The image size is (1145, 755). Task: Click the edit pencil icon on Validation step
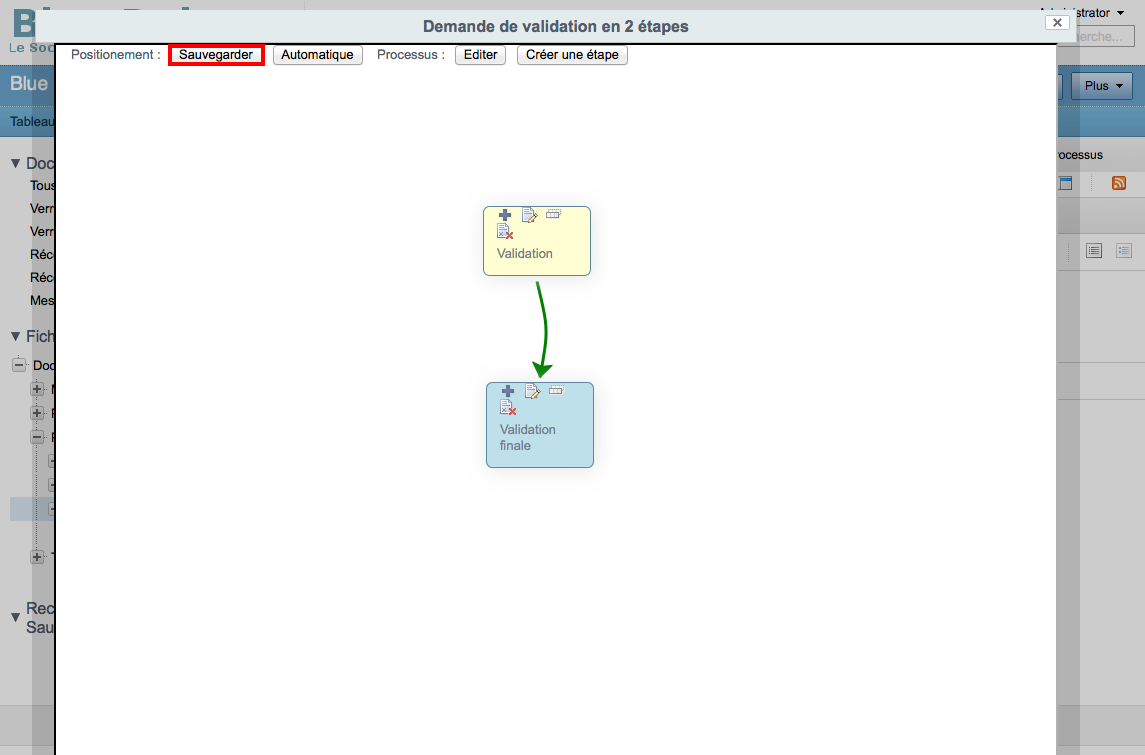tap(529, 215)
